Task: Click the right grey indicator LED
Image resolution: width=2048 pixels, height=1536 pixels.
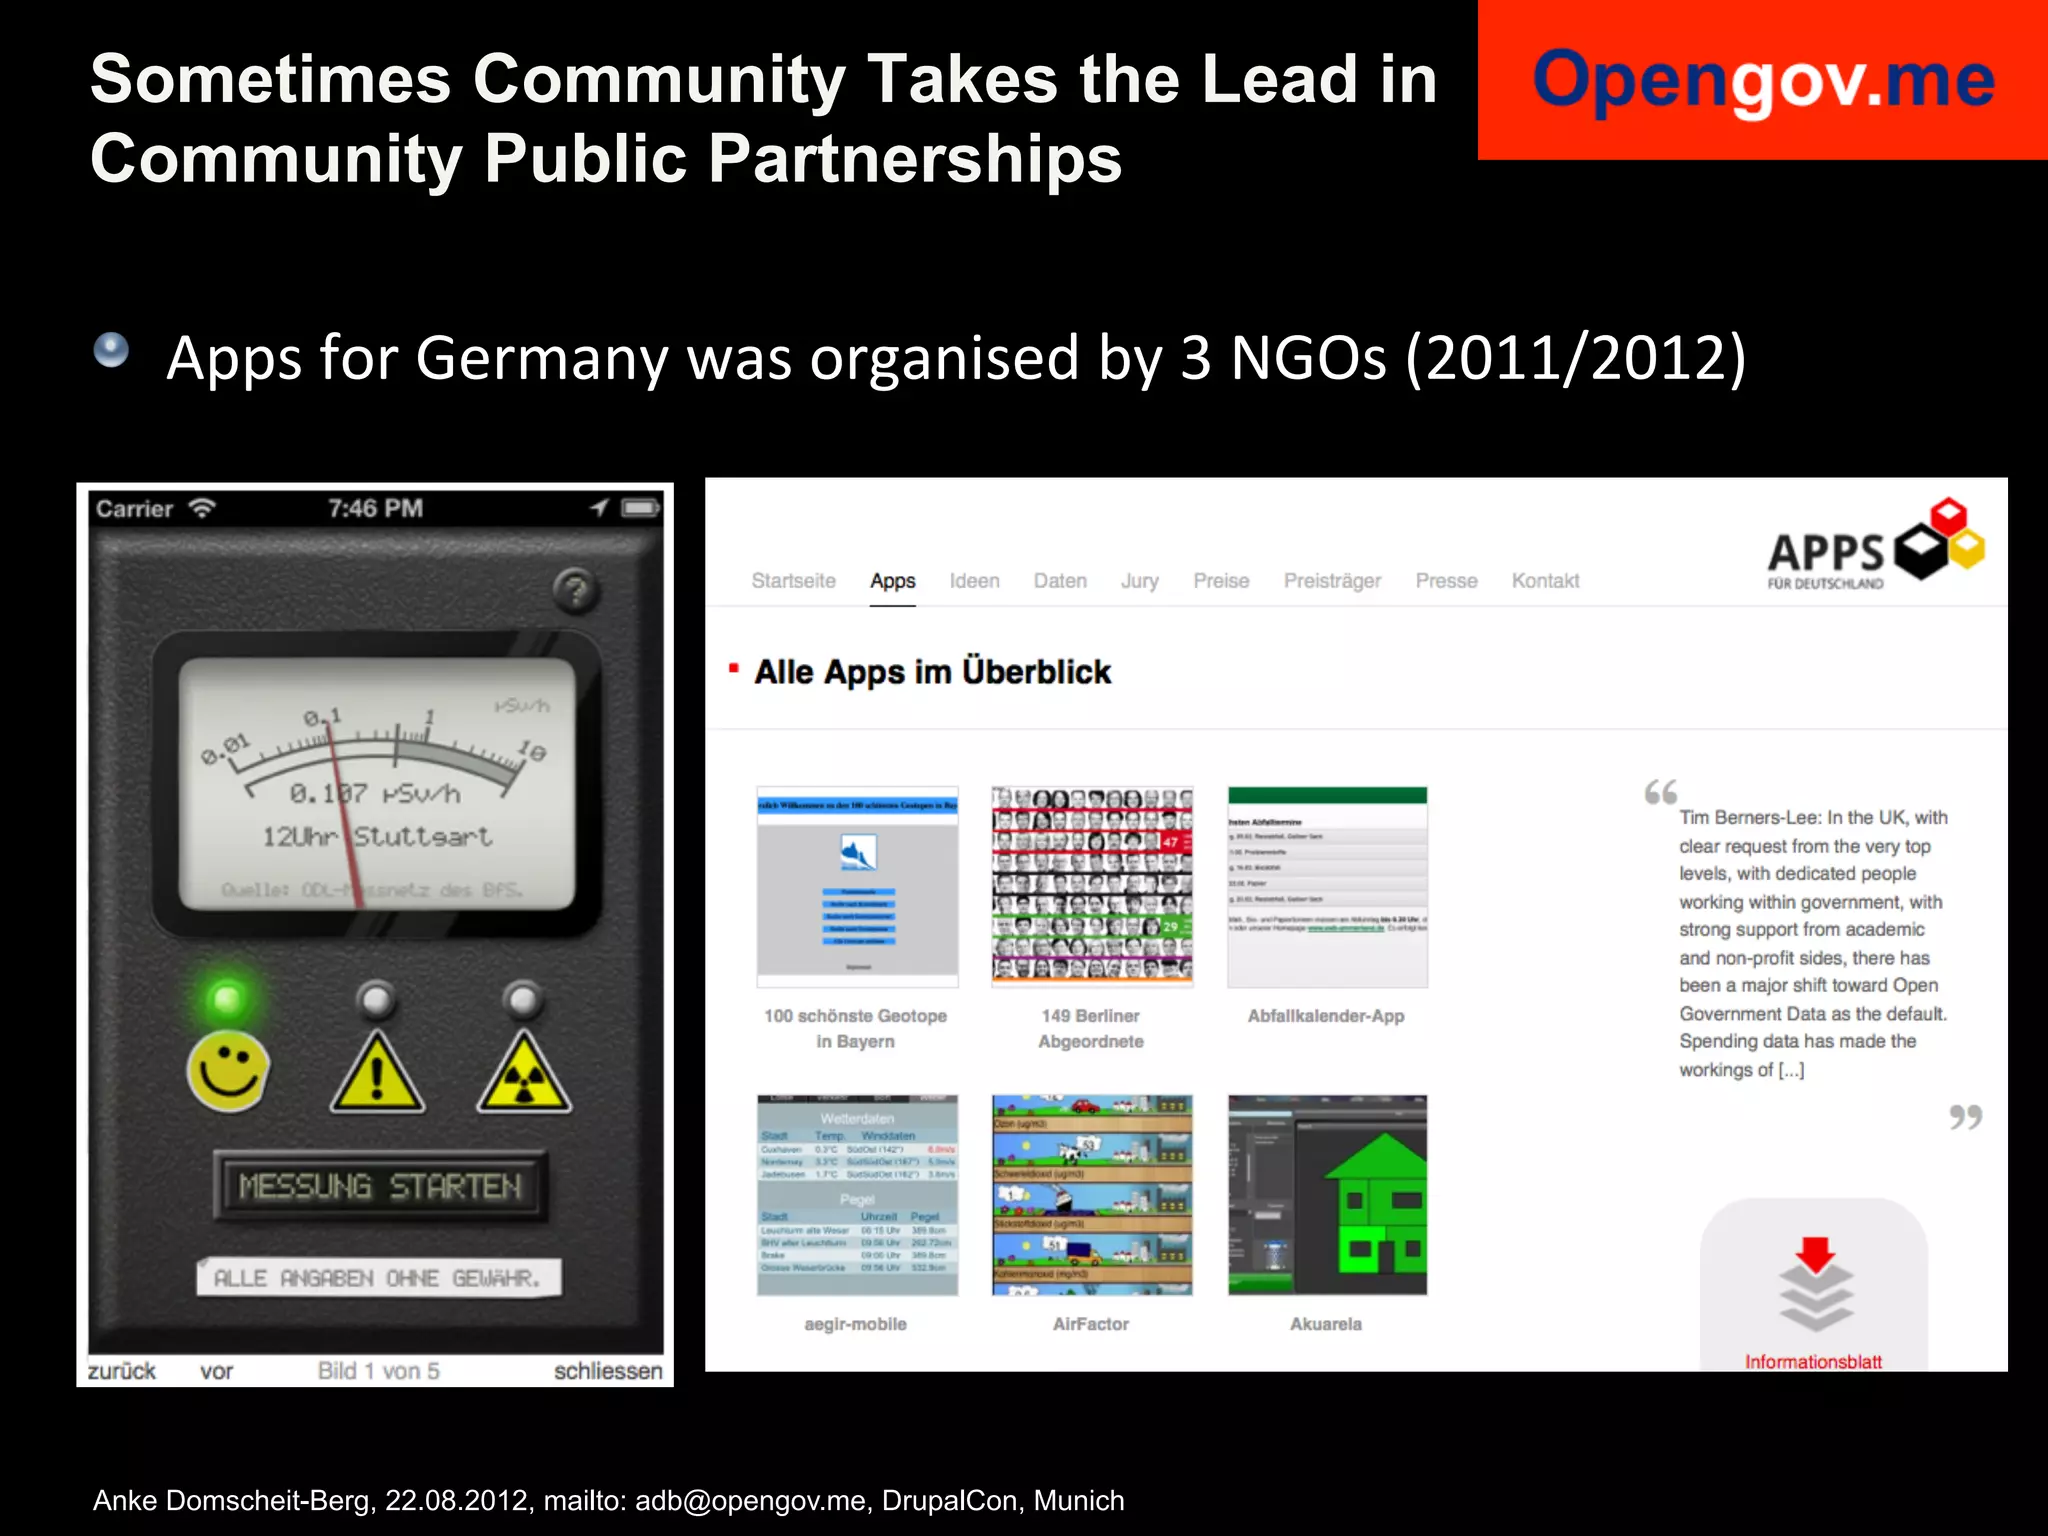Action: [523, 999]
